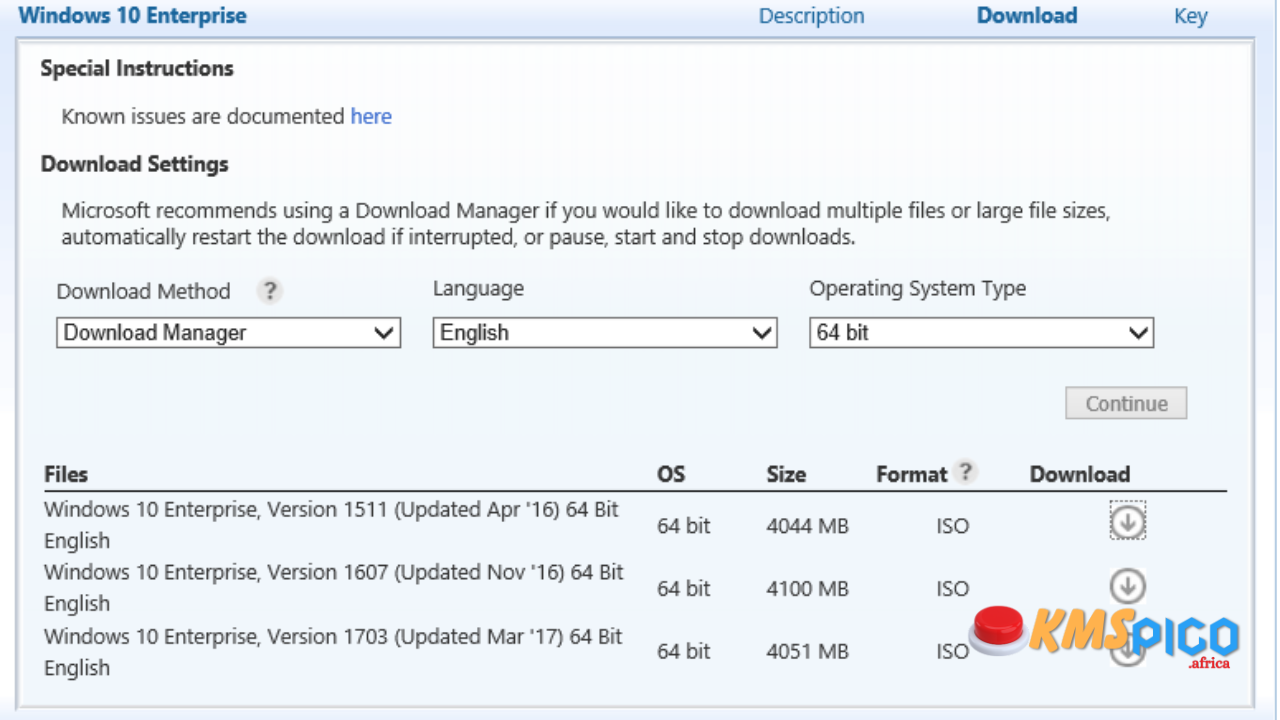This screenshot has width=1280, height=720.
Task: Click the Files column header
Action: point(66,474)
